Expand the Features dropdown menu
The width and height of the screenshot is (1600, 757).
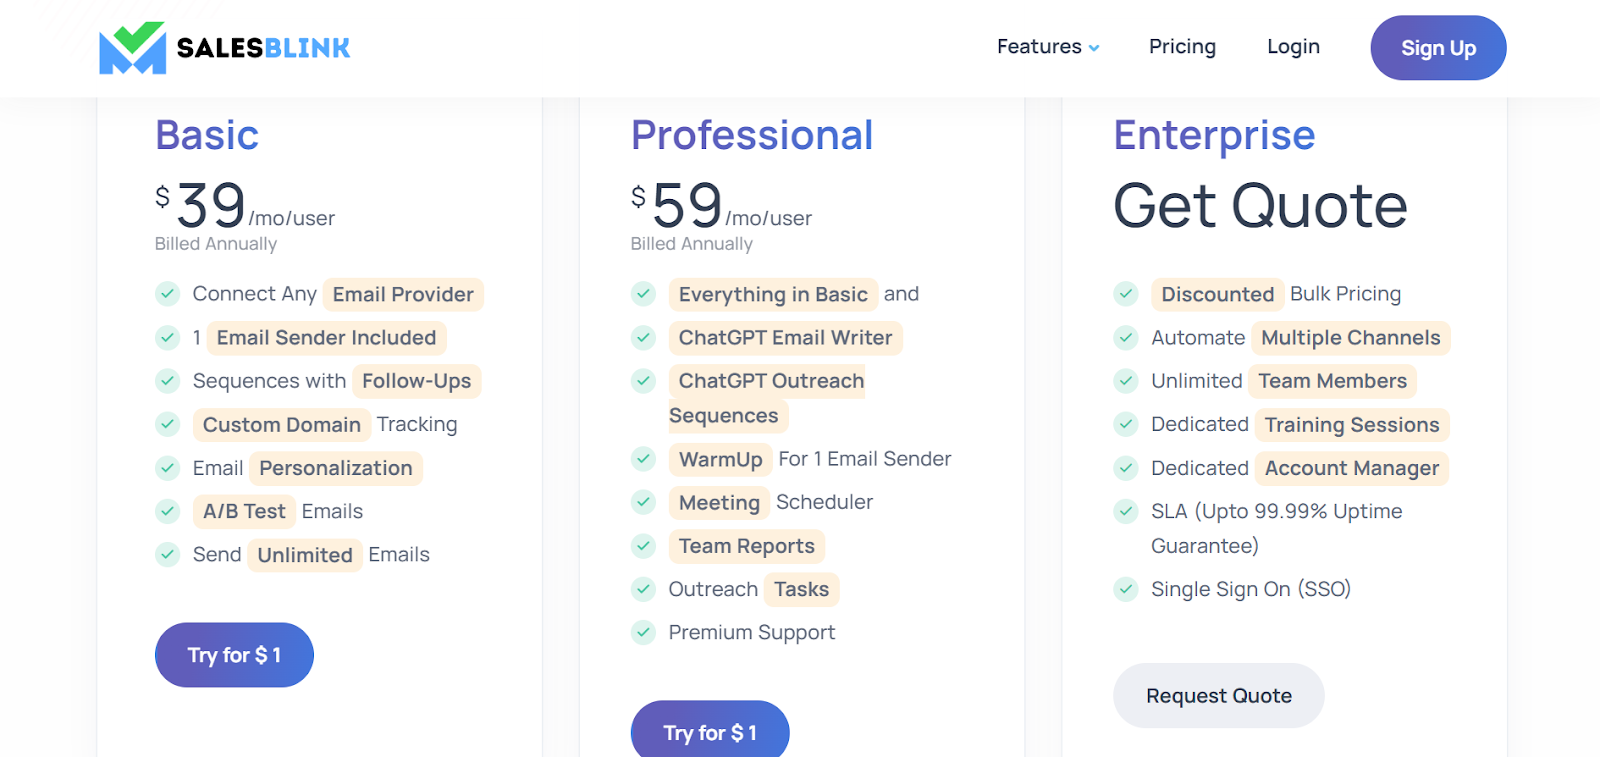tap(1047, 47)
